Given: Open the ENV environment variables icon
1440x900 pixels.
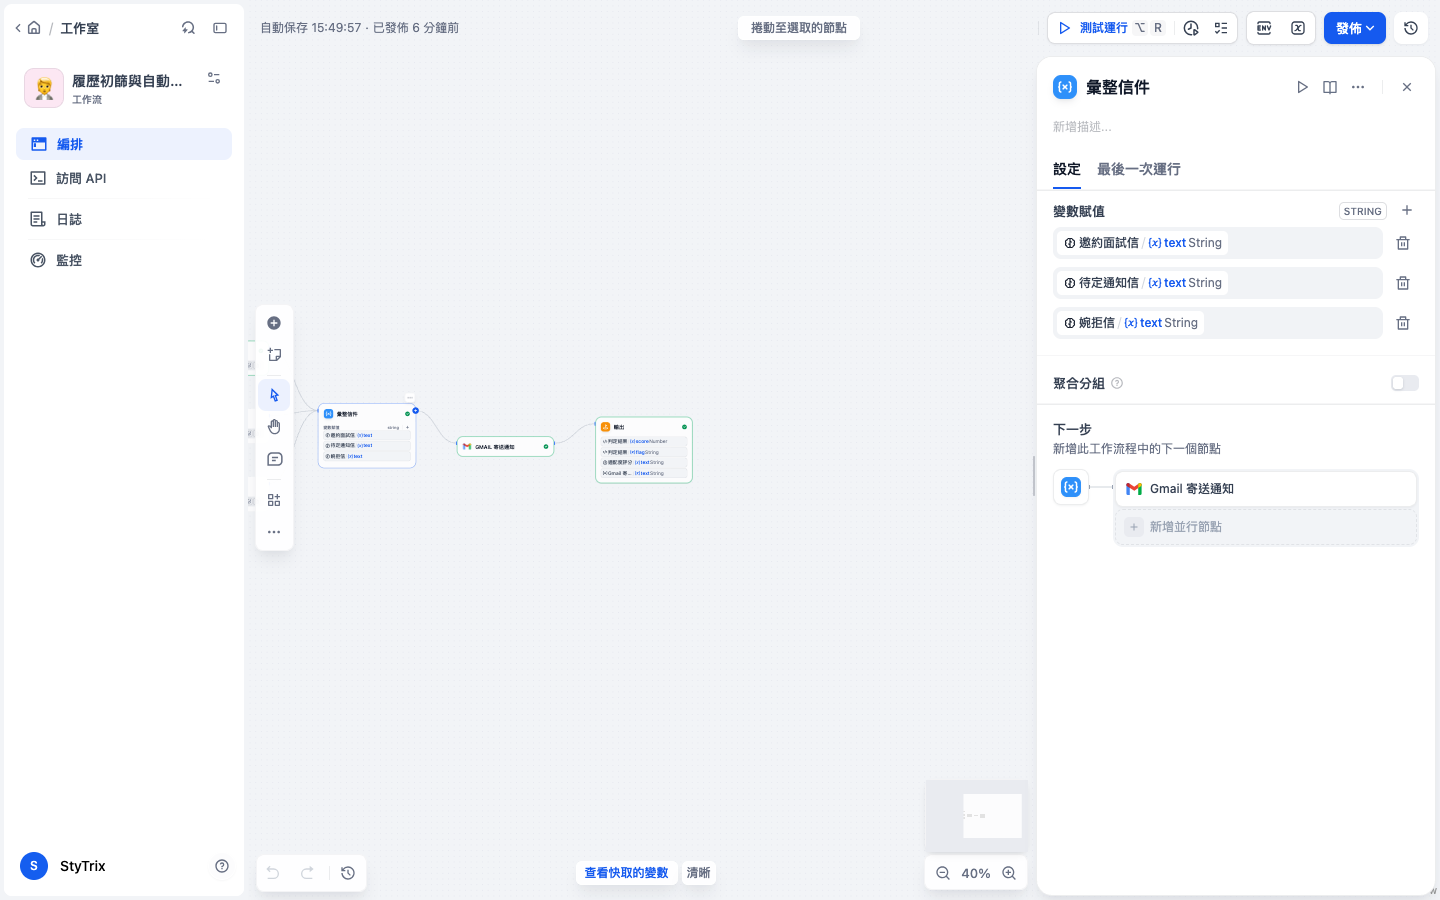Looking at the screenshot, I should coord(1264,28).
